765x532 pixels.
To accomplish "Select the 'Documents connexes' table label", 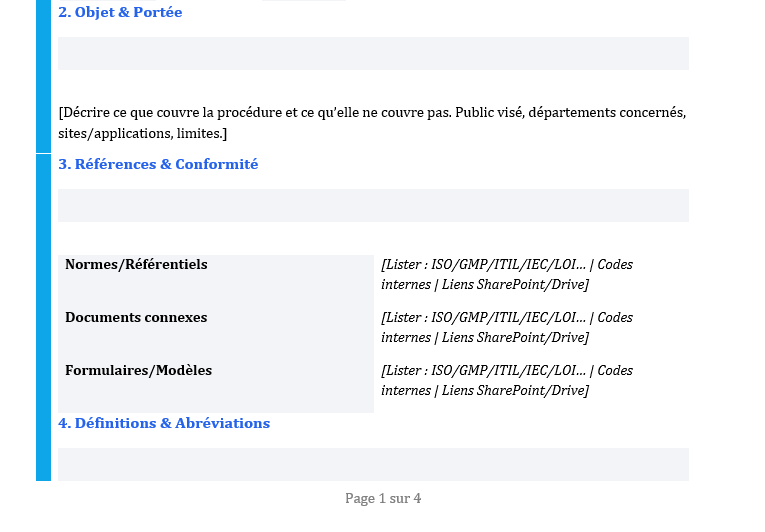I will (x=136, y=318).
